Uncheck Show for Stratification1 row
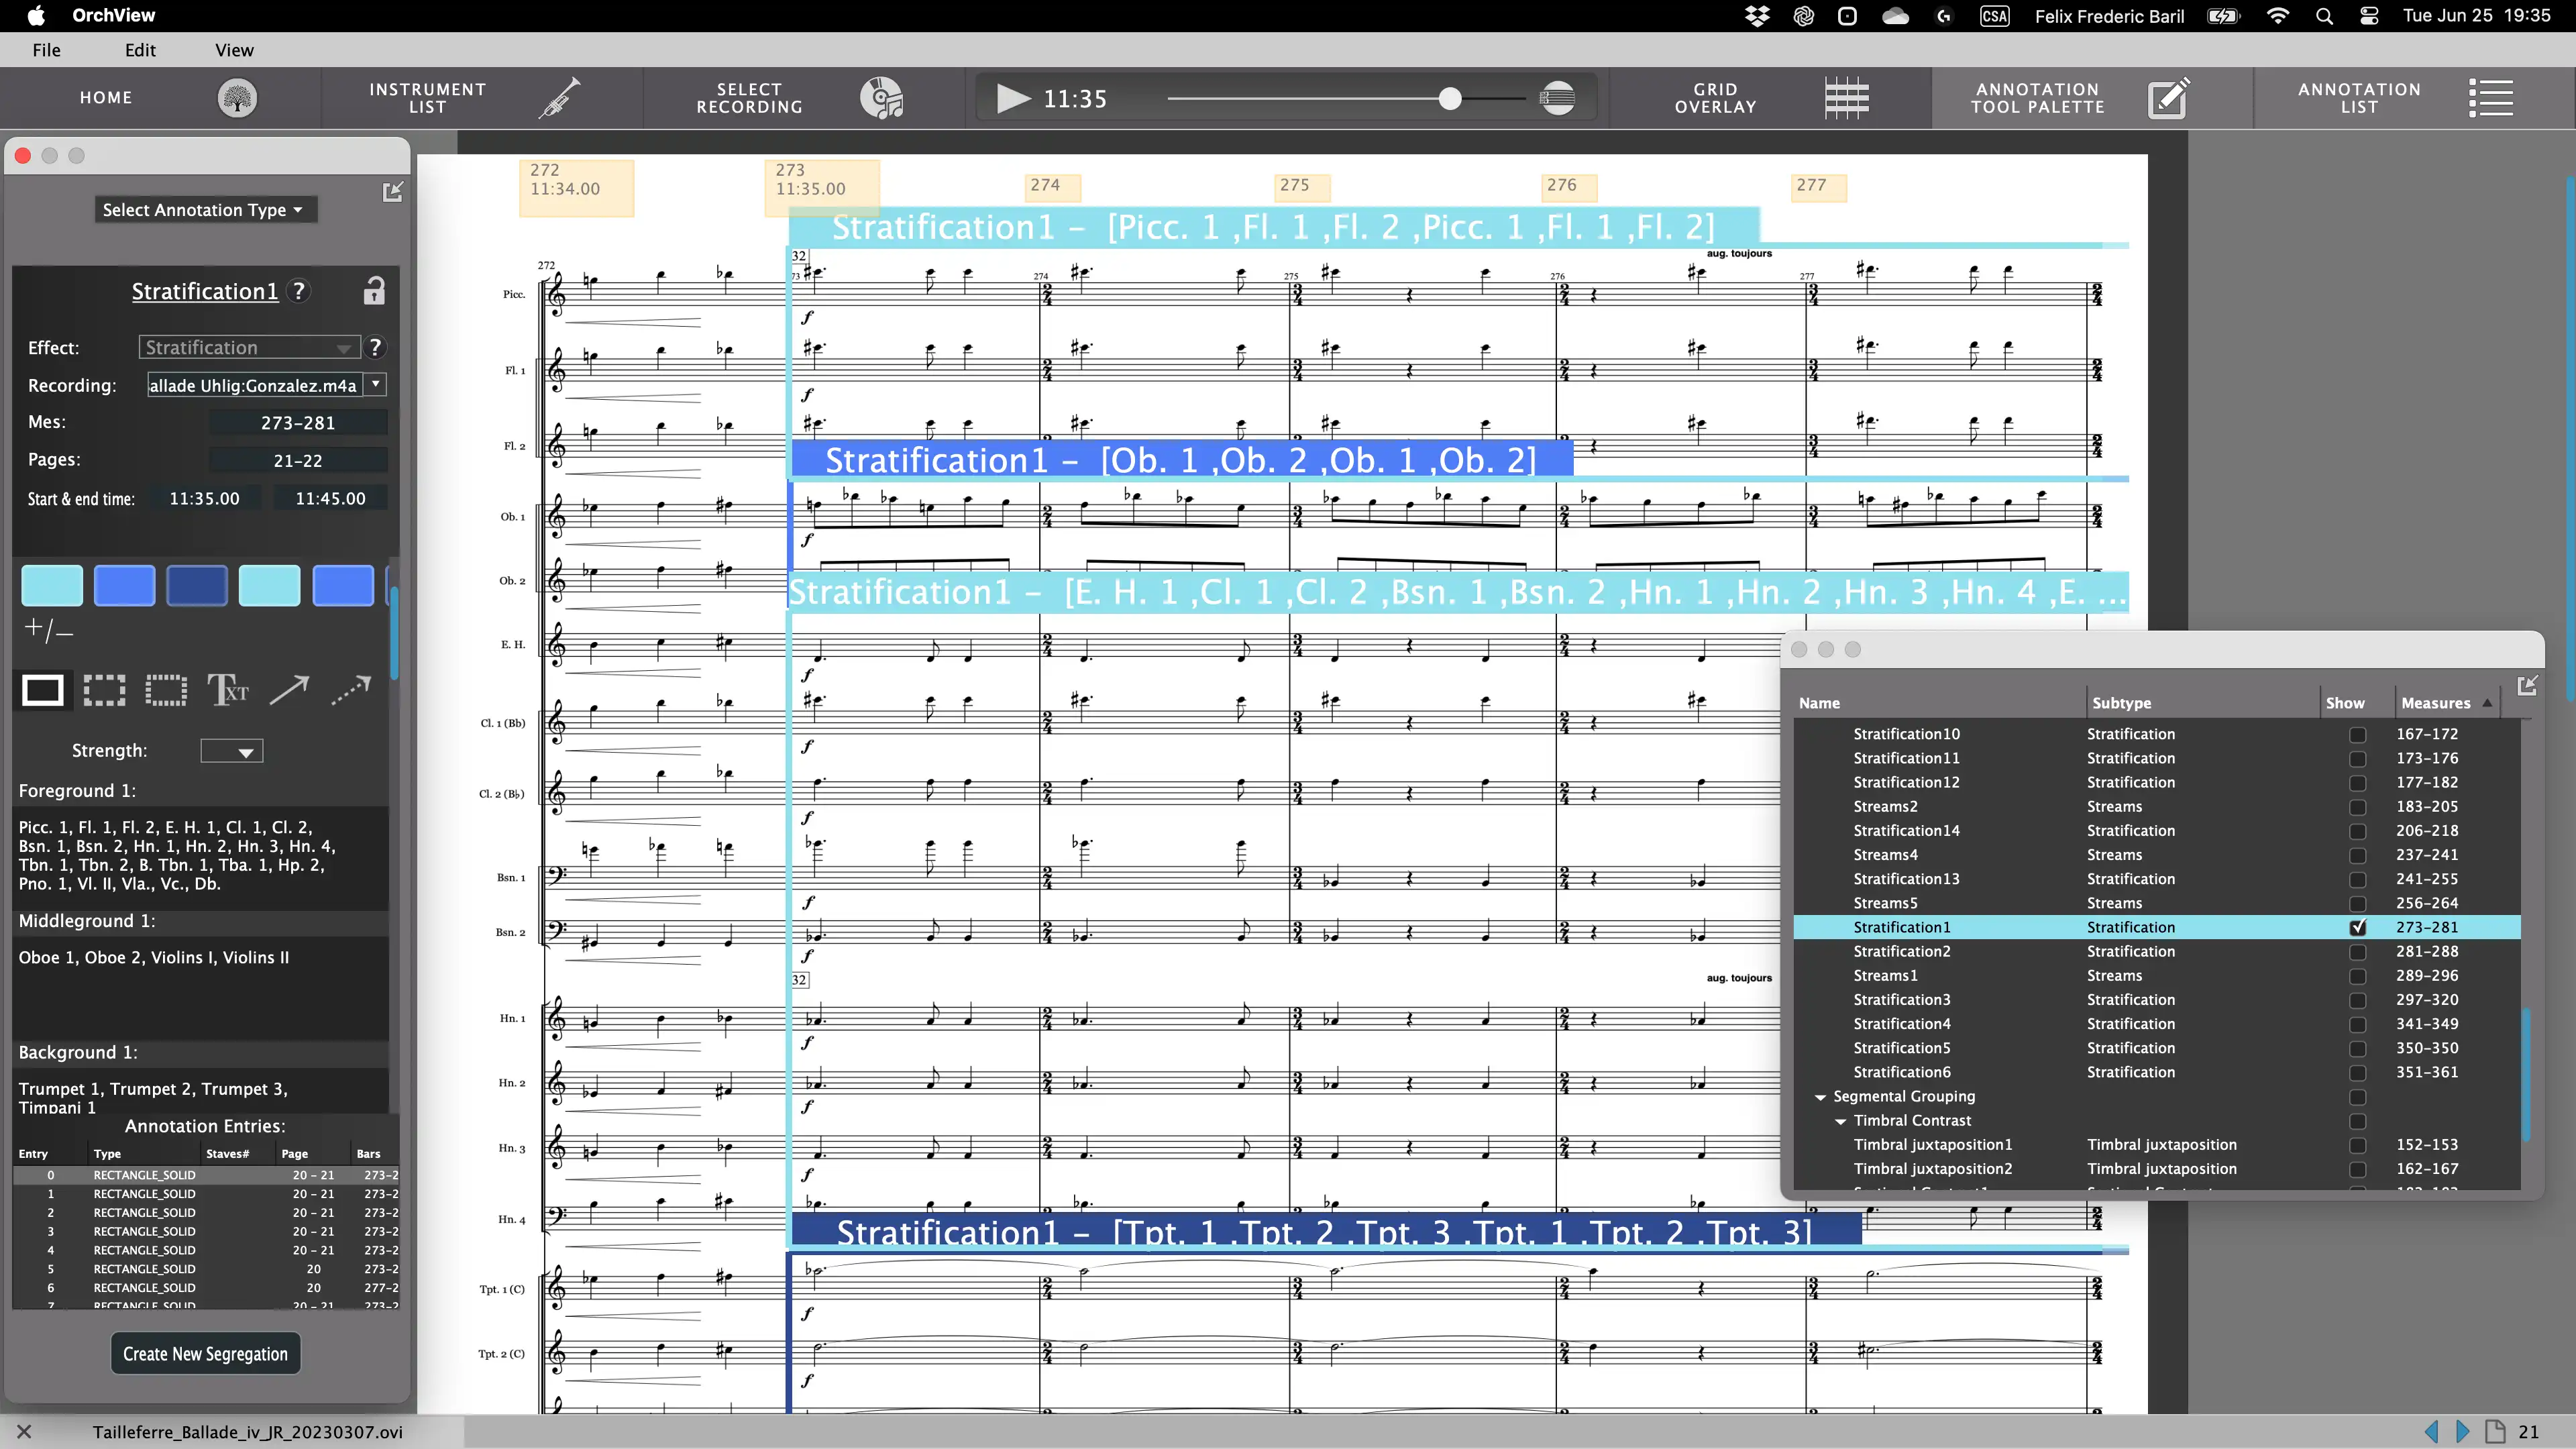The image size is (2576, 1449). [x=2357, y=928]
